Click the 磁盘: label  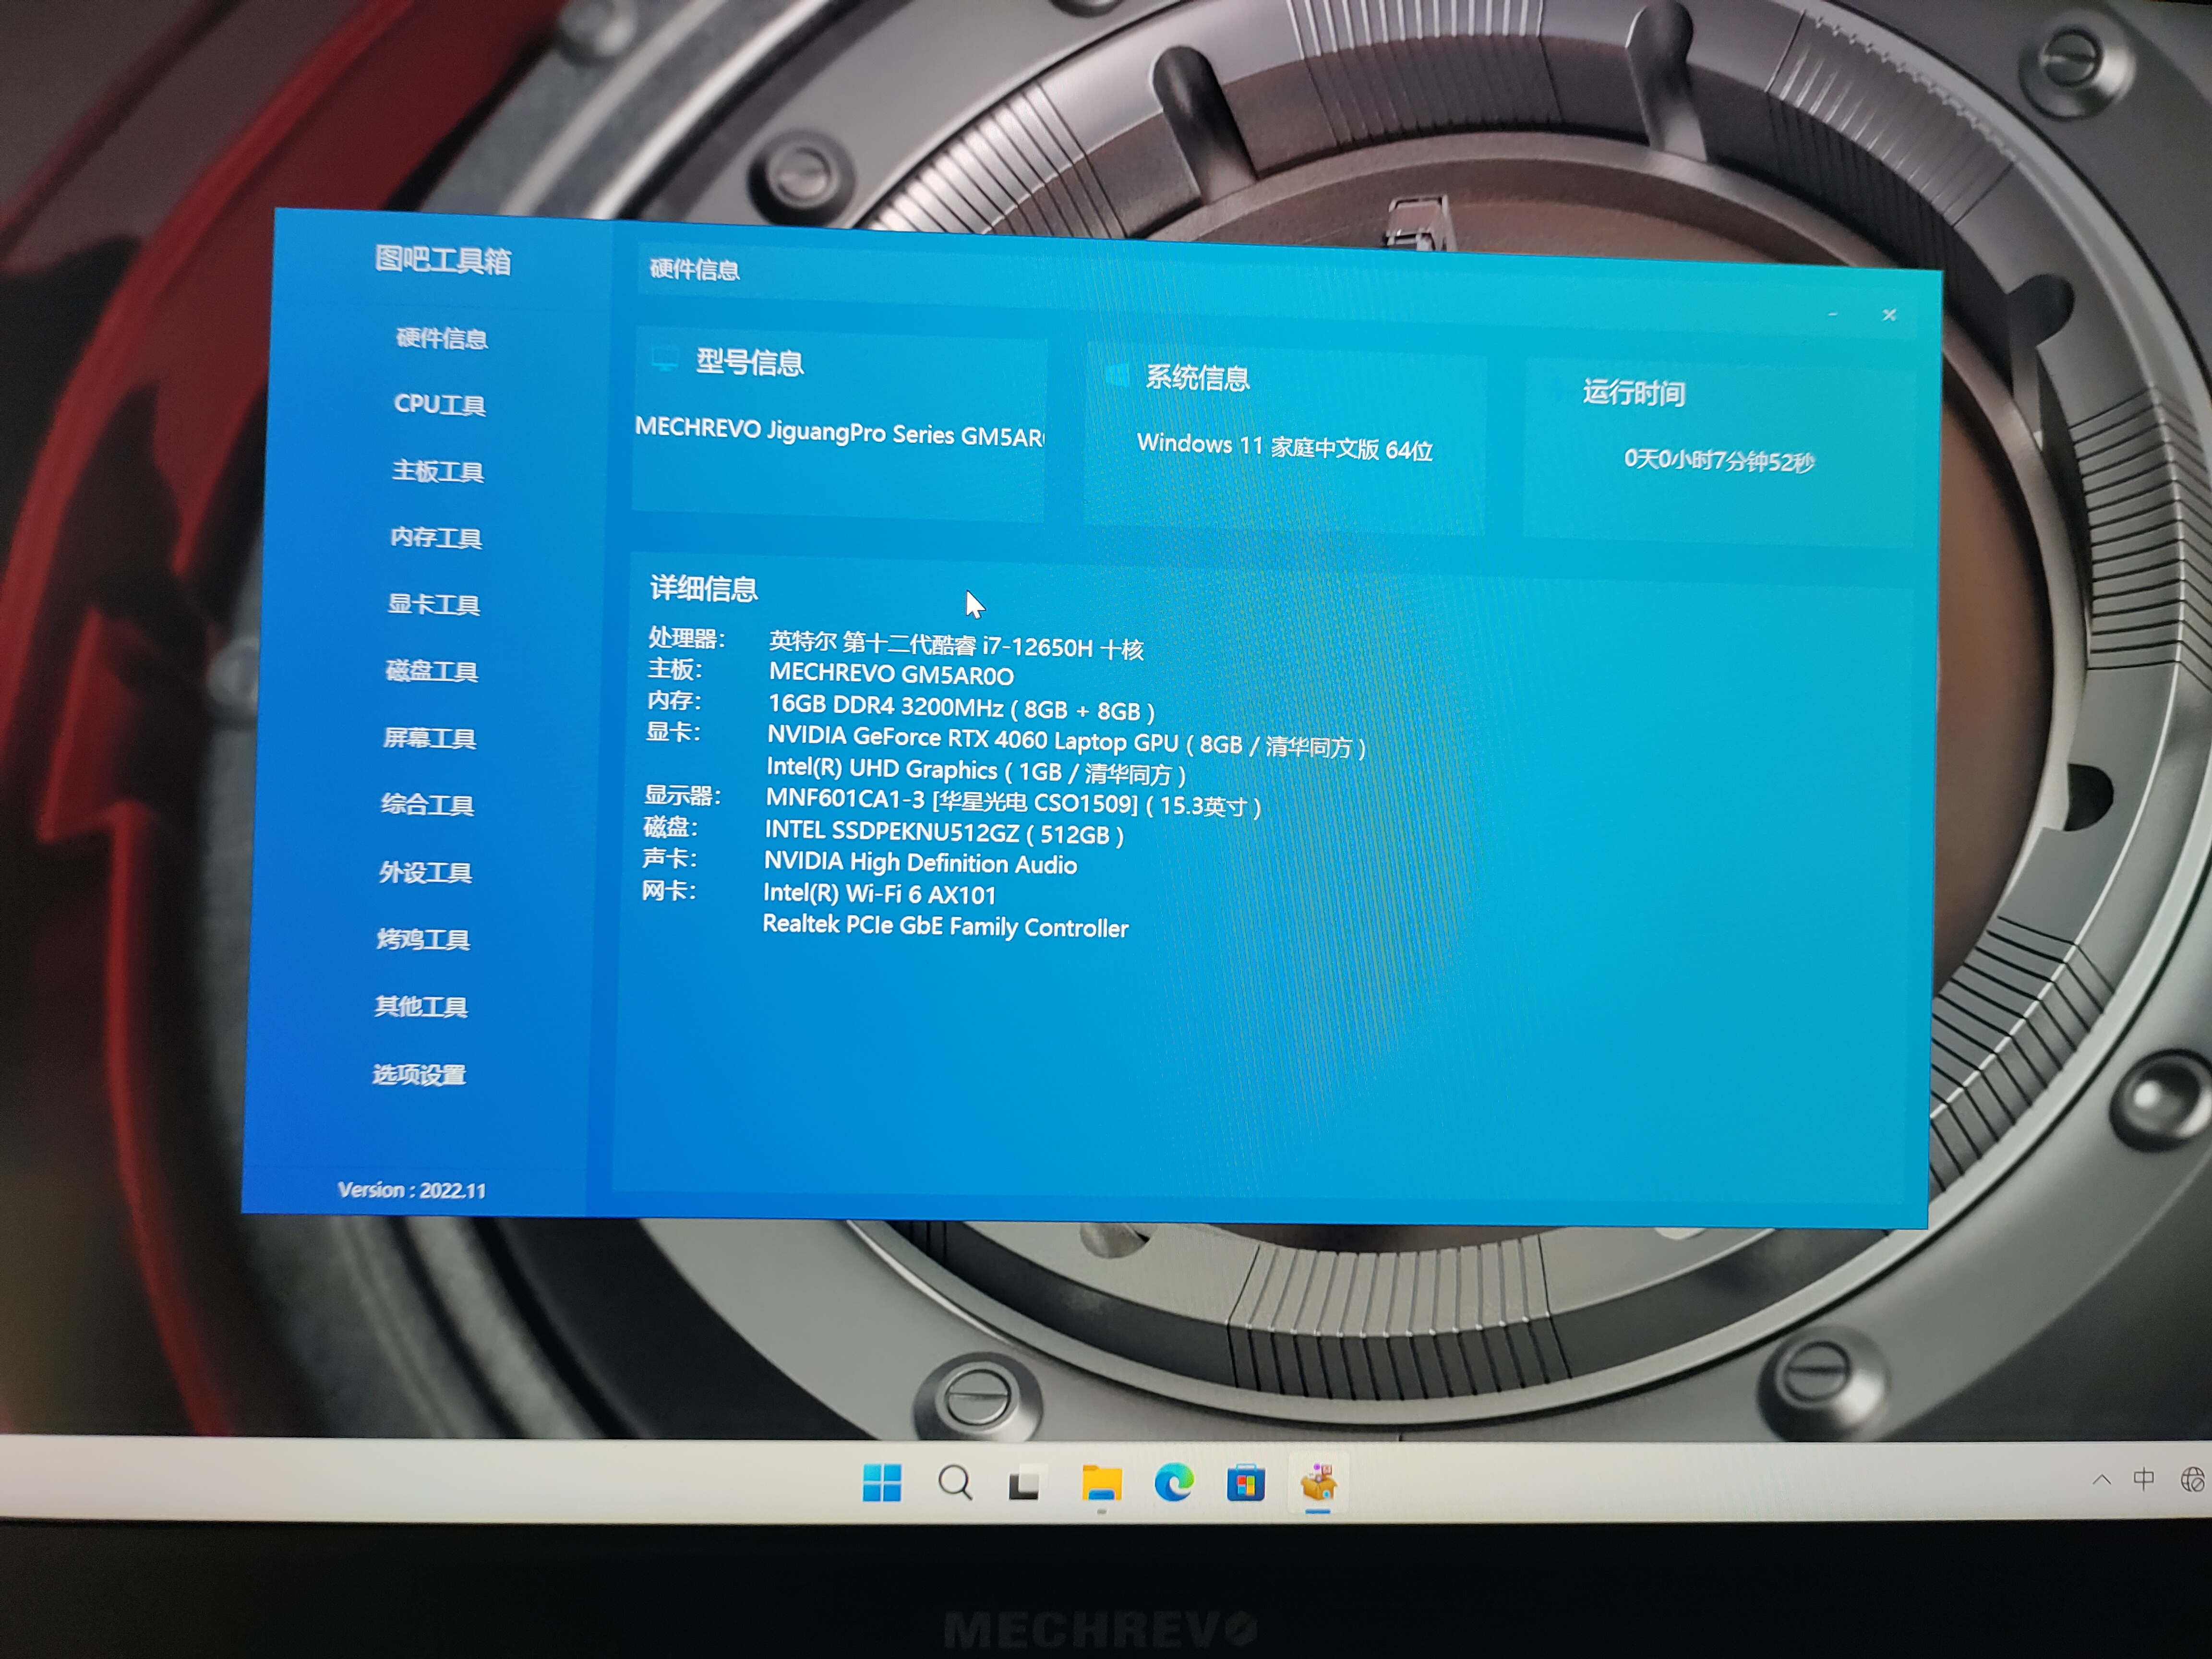pos(671,827)
